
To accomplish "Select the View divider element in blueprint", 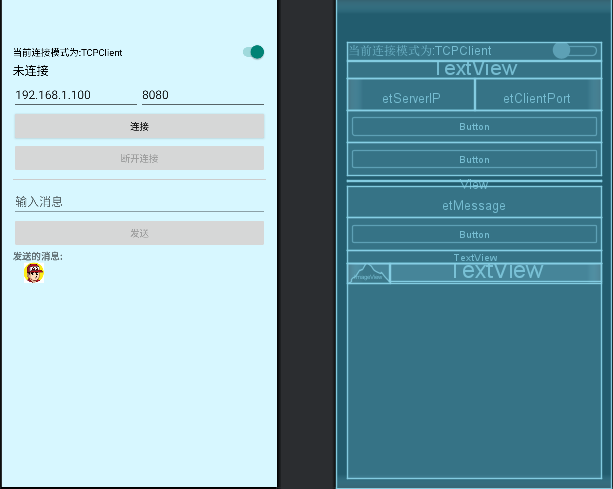I will point(474,181).
